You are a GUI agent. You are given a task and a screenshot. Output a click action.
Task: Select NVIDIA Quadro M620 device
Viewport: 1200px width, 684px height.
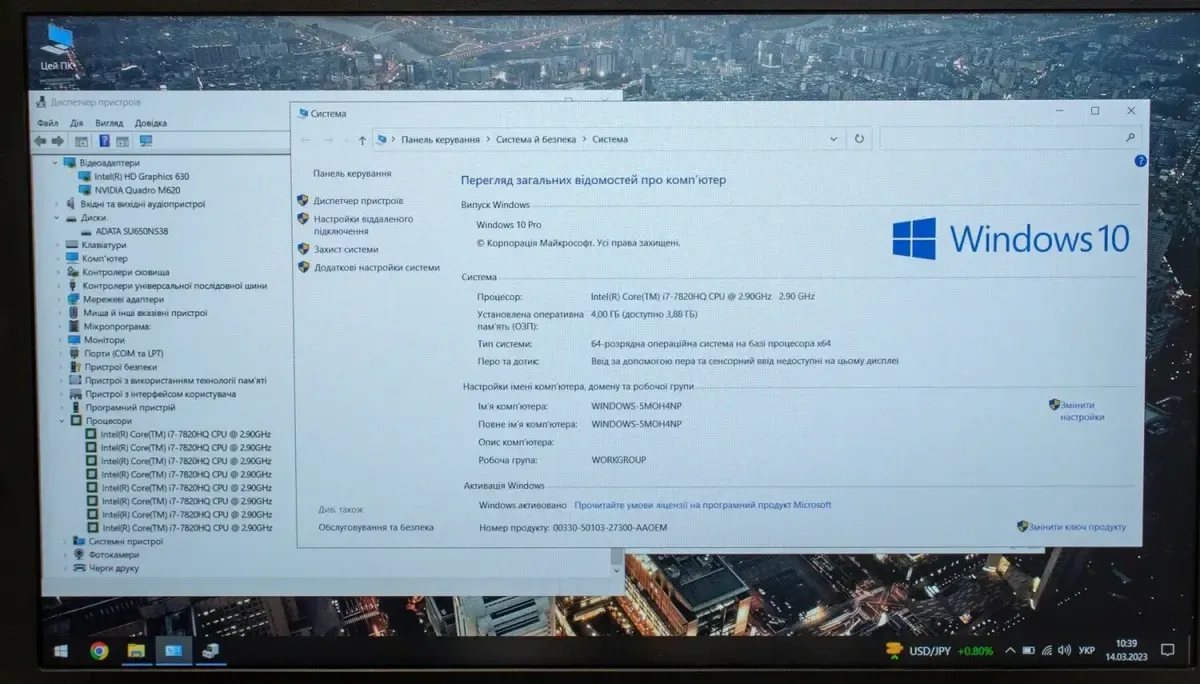137,190
